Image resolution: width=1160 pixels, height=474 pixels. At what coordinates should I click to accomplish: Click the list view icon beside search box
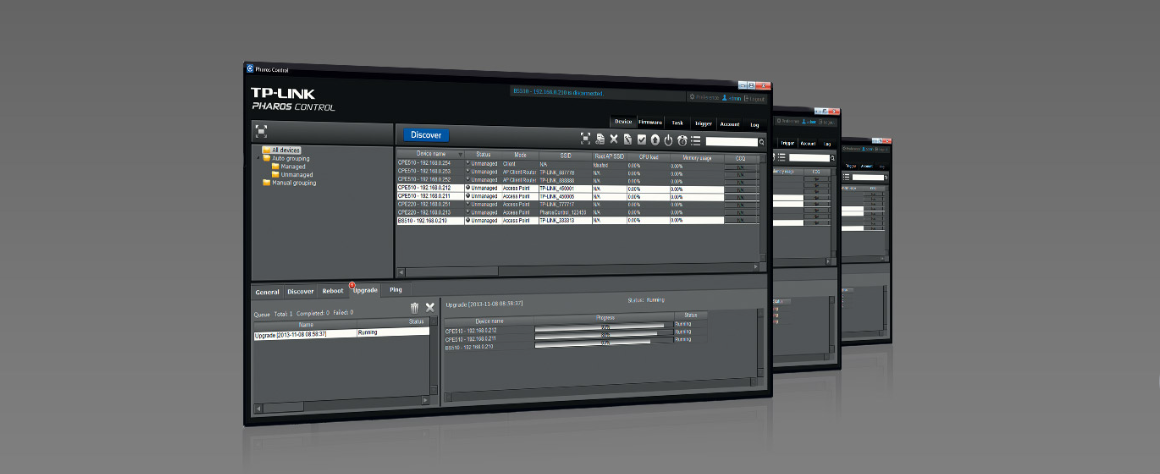point(696,141)
